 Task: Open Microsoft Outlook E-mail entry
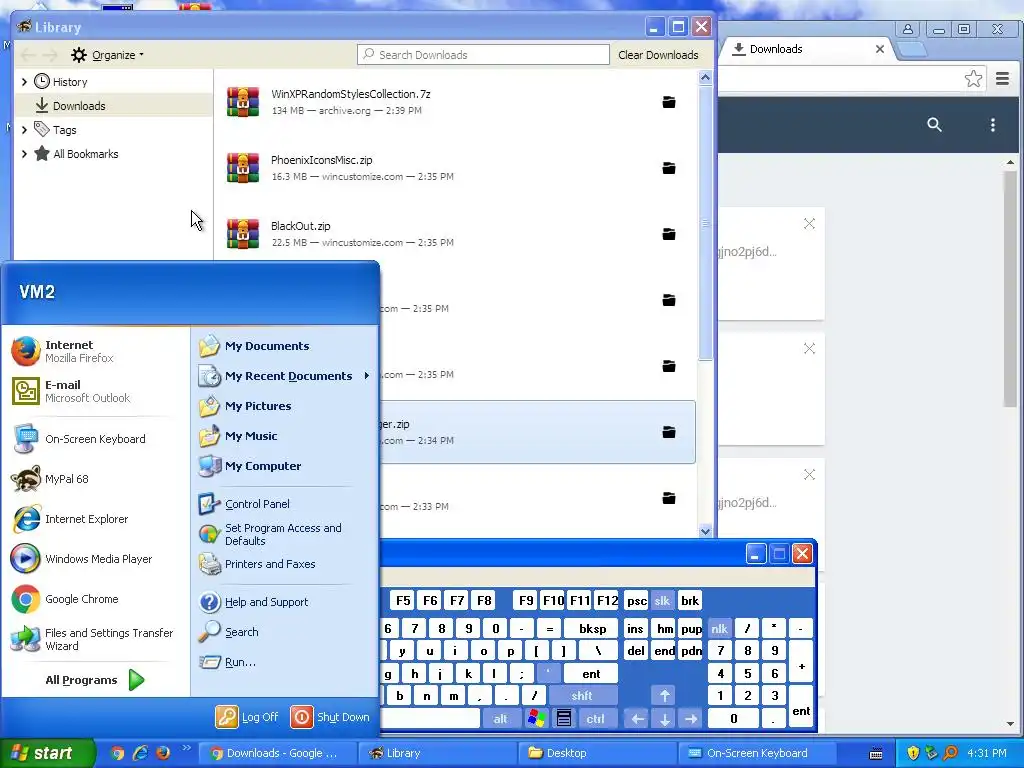[96, 391]
